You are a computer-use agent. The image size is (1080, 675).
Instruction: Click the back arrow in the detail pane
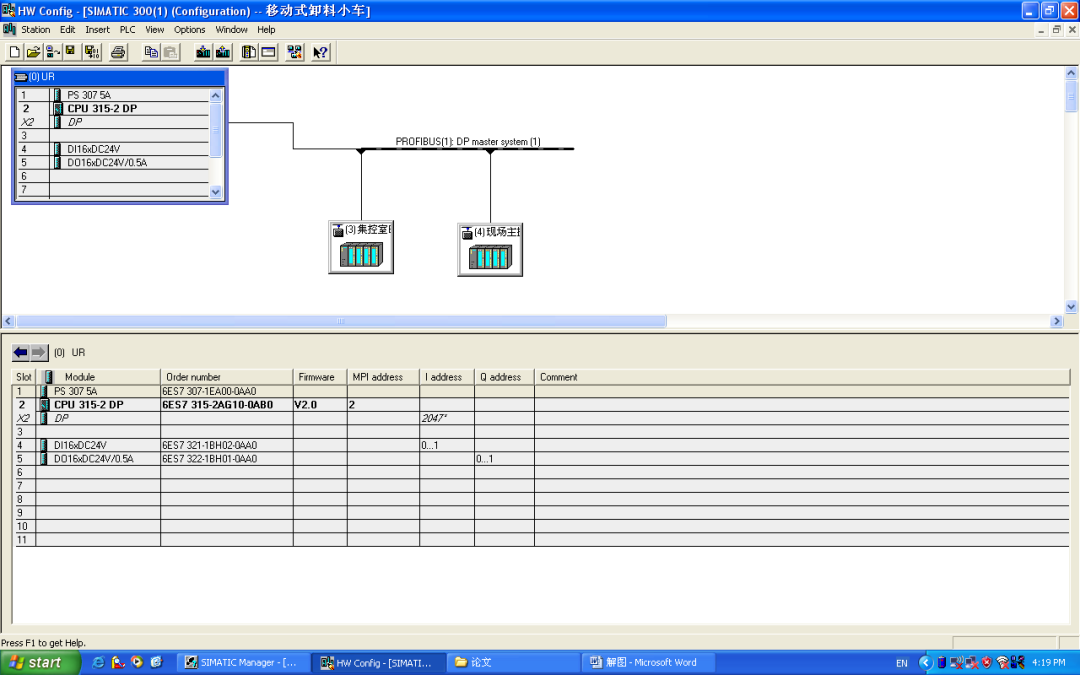tap(21, 353)
